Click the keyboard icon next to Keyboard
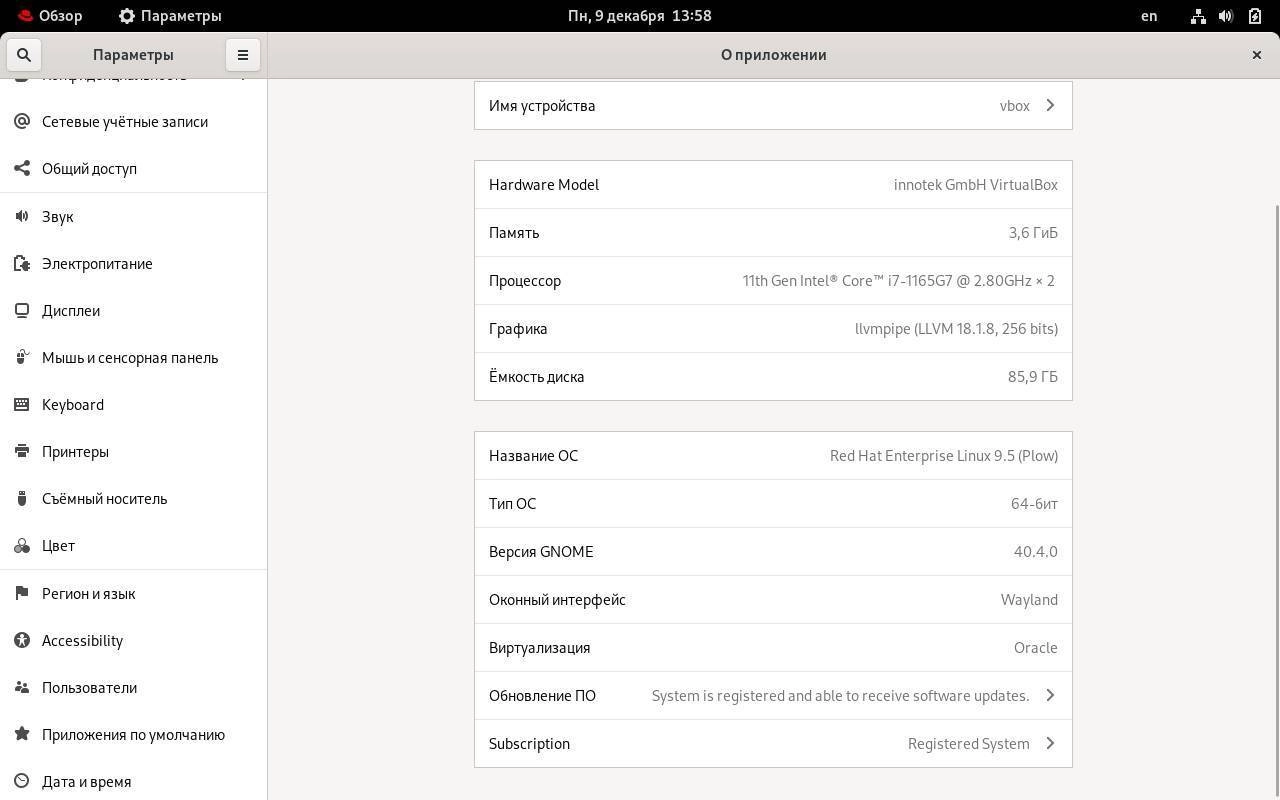This screenshot has height=800, width=1280. (x=22, y=404)
